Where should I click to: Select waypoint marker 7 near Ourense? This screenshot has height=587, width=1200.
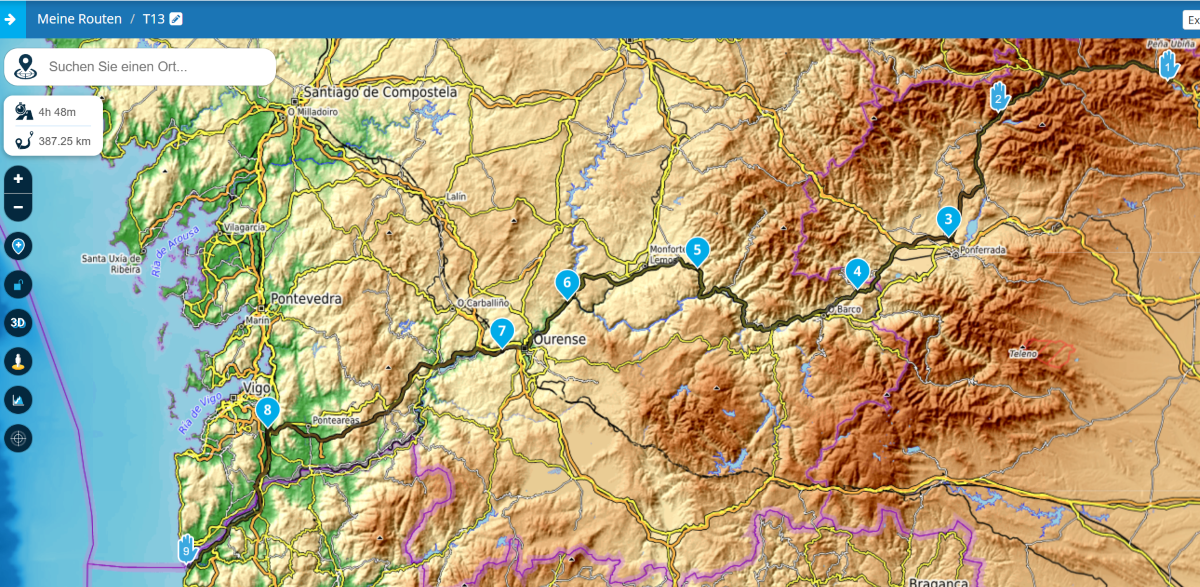[x=502, y=330]
